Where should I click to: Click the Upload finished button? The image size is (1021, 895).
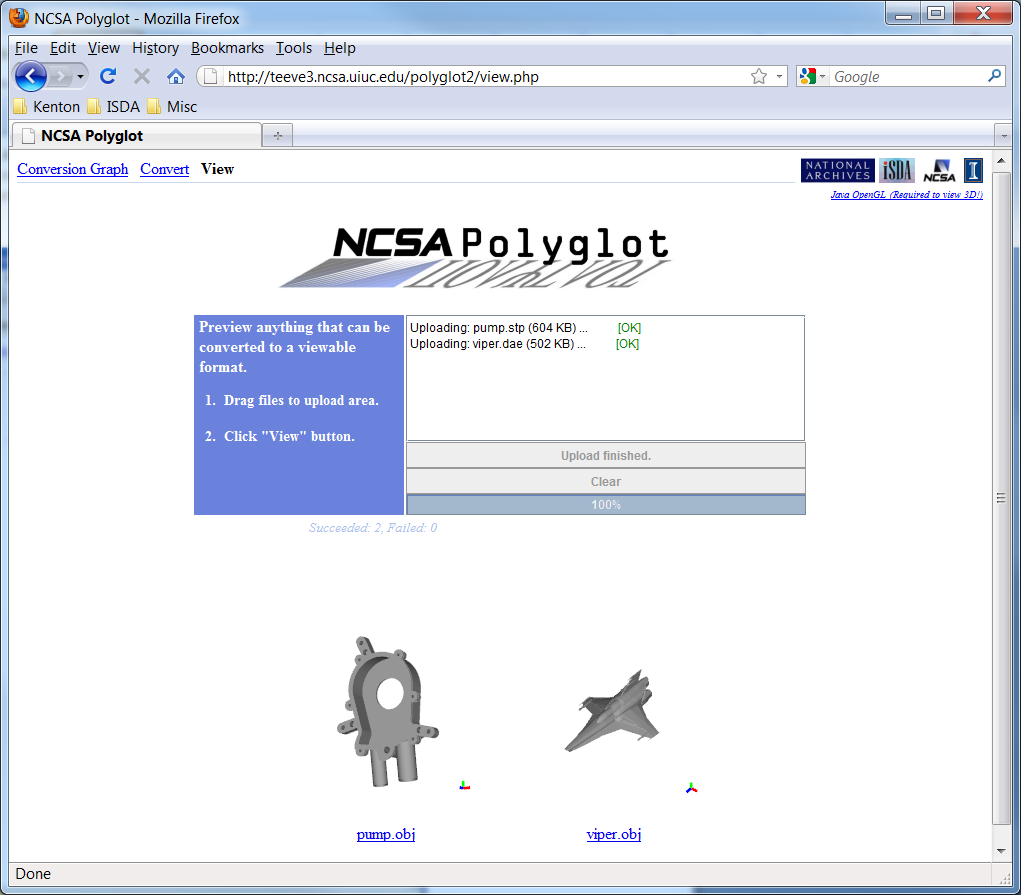point(606,456)
